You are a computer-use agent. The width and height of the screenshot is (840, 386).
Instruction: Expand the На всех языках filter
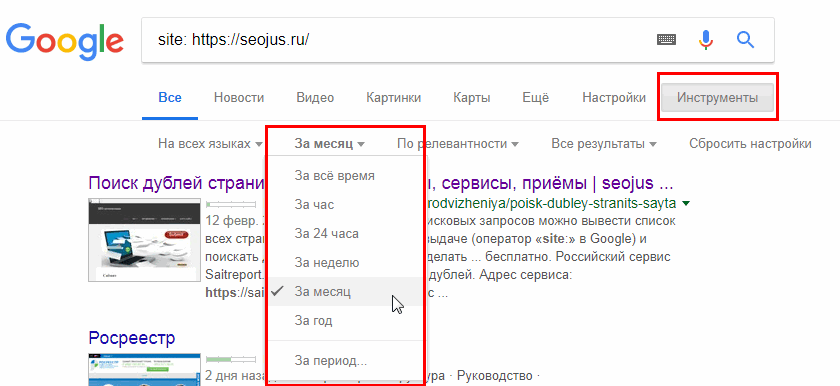pyautogui.click(x=210, y=143)
